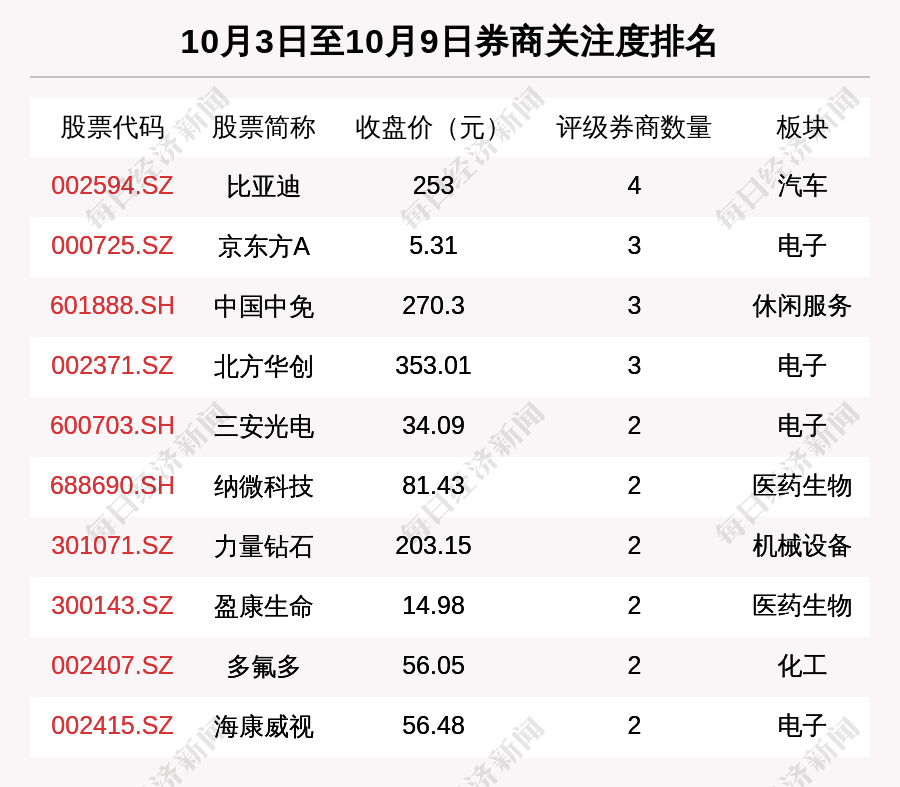Open stock code 002371.SZ
This screenshot has height=787, width=900.
pos(112,366)
